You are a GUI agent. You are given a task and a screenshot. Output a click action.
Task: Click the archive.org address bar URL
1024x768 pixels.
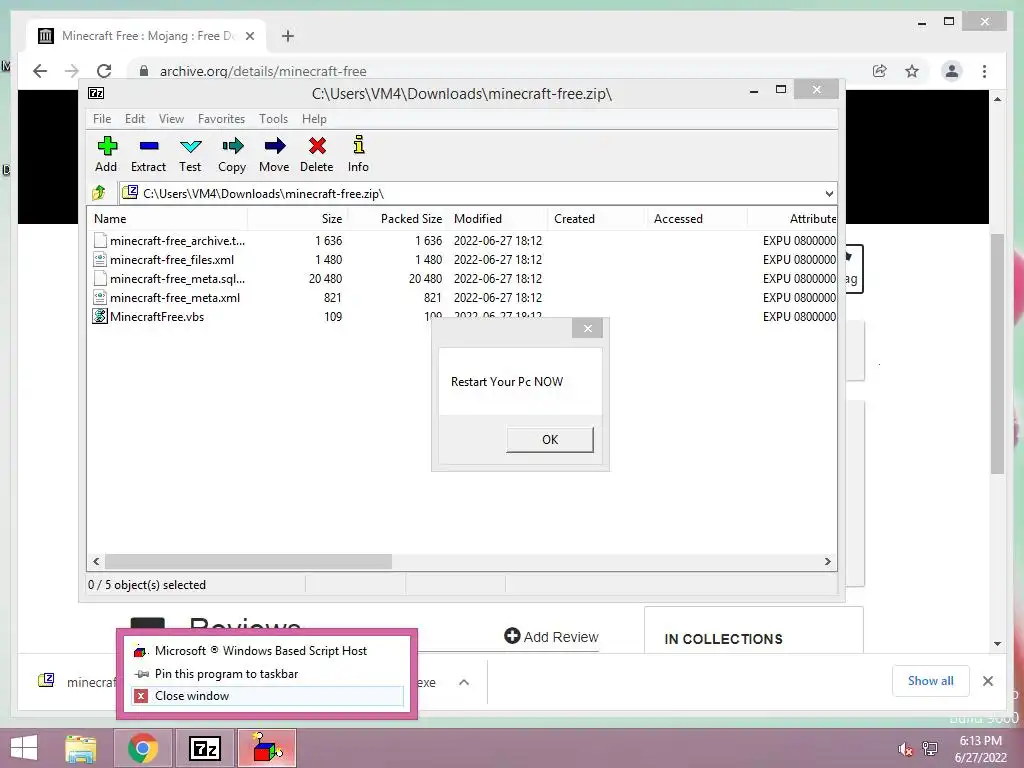(x=263, y=71)
